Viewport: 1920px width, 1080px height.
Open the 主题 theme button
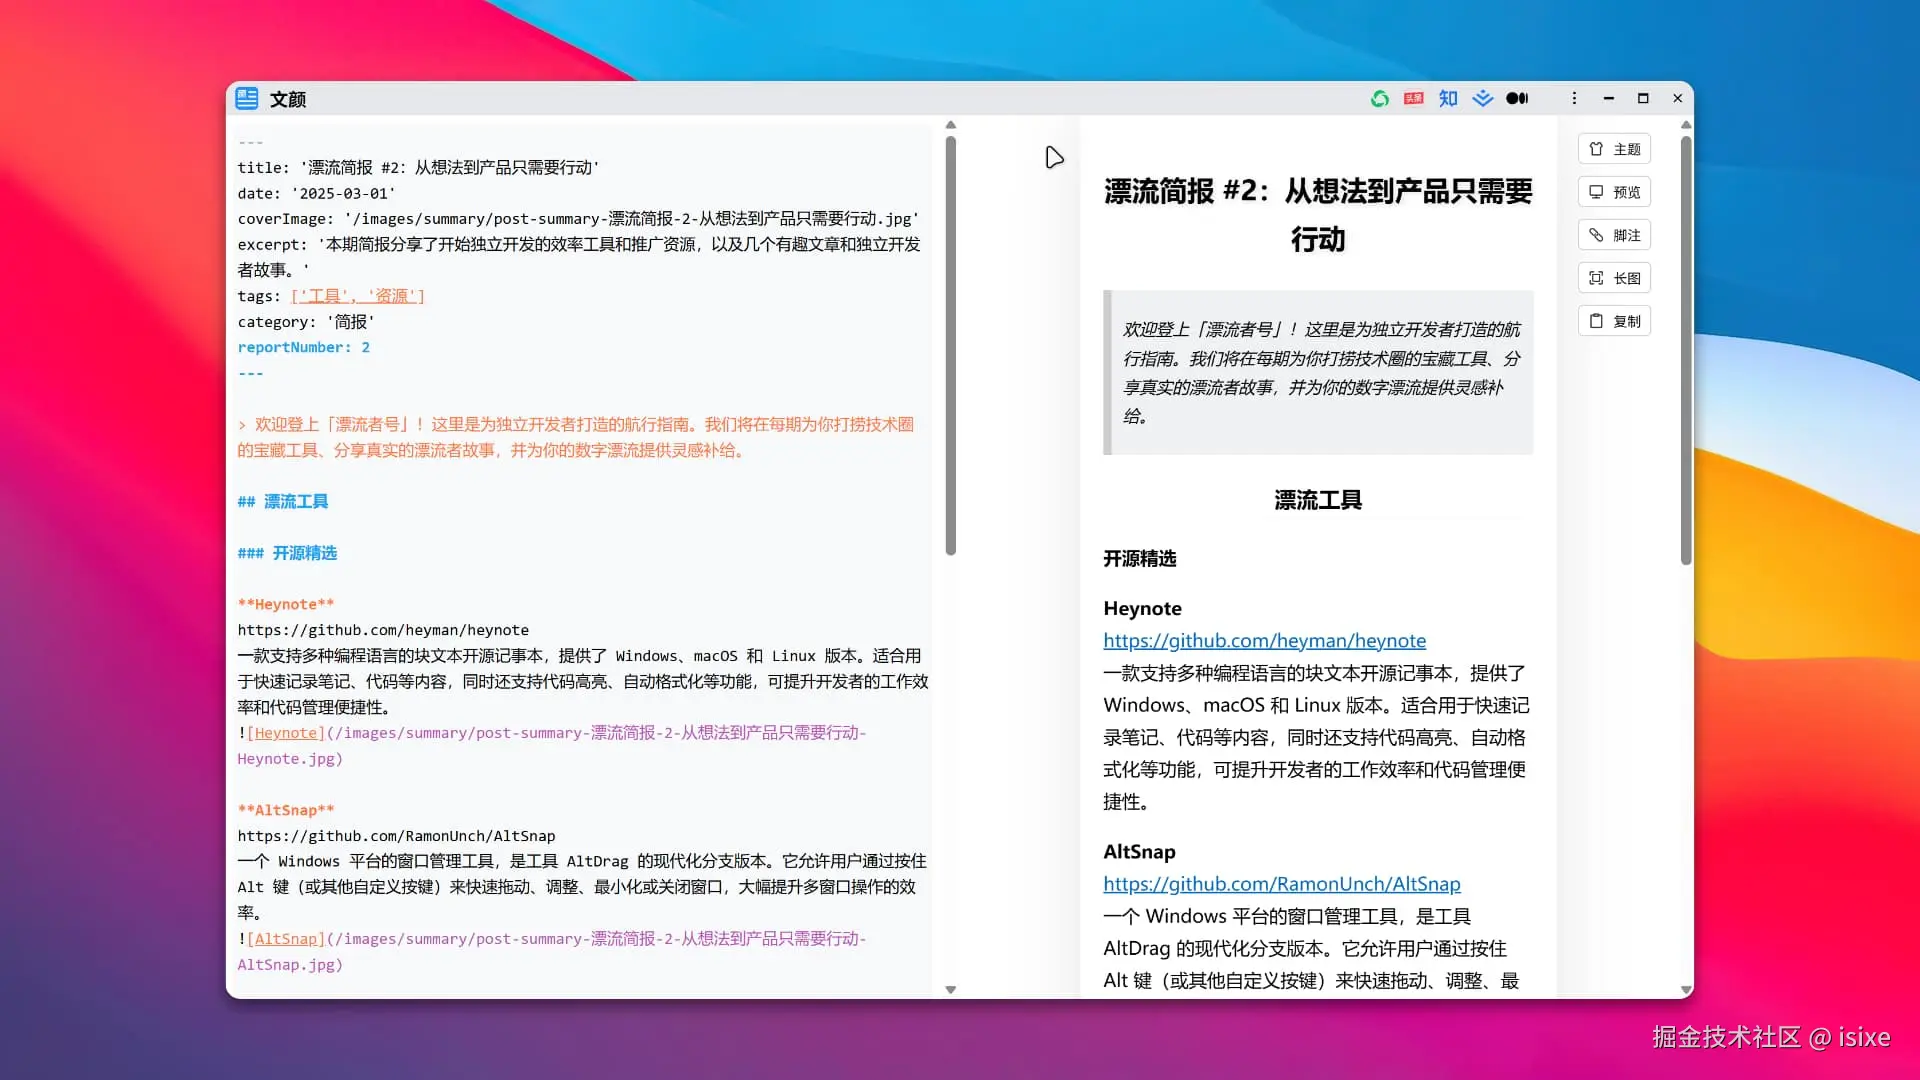(1614, 149)
